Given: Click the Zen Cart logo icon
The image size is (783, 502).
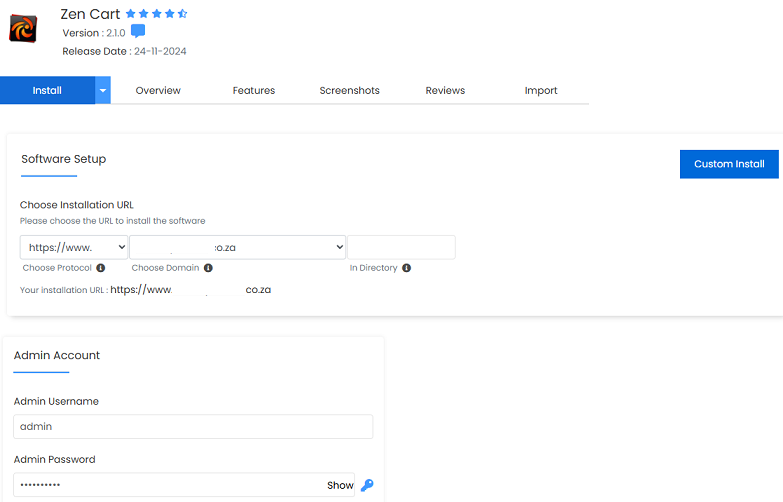Looking at the screenshot, I should [23, 30].
